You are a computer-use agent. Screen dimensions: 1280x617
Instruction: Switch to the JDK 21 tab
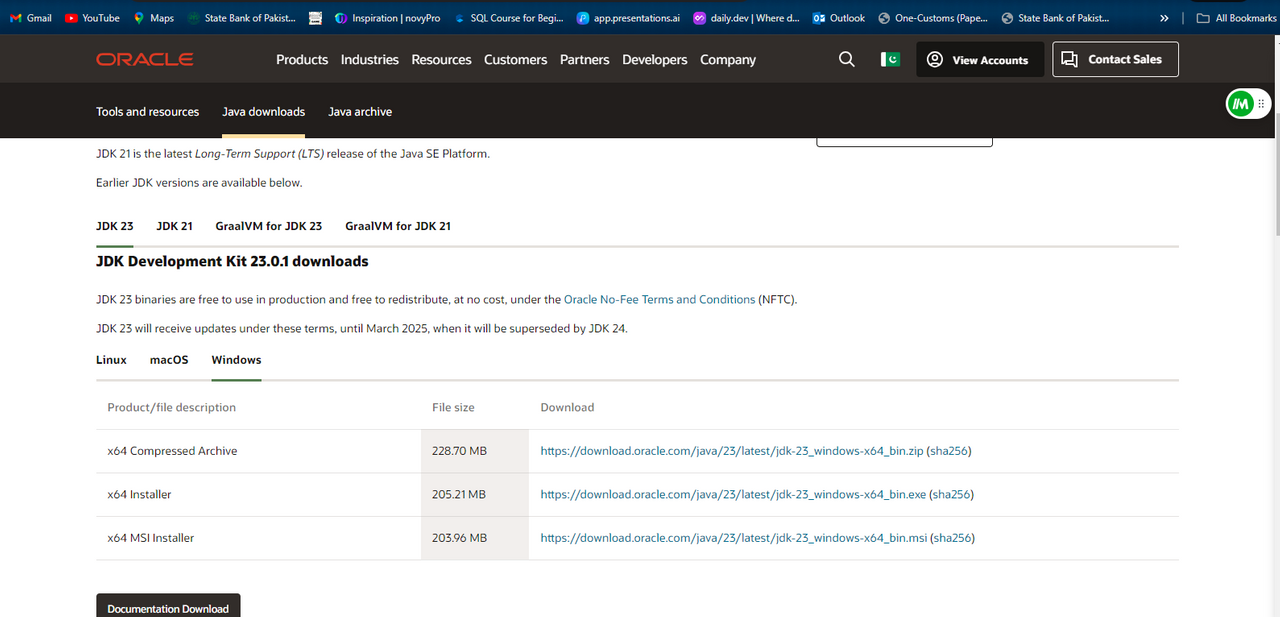click(174, 226)
